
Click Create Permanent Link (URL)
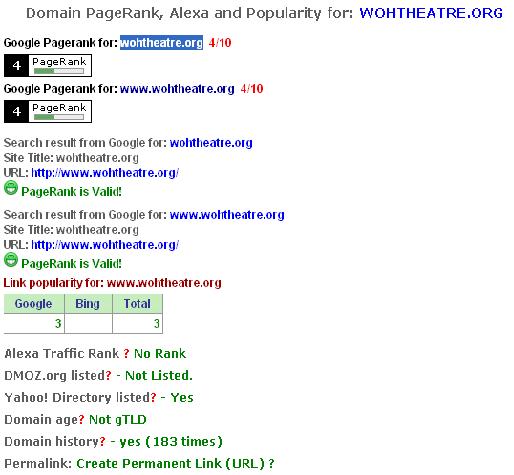click(x=171, y=464)
